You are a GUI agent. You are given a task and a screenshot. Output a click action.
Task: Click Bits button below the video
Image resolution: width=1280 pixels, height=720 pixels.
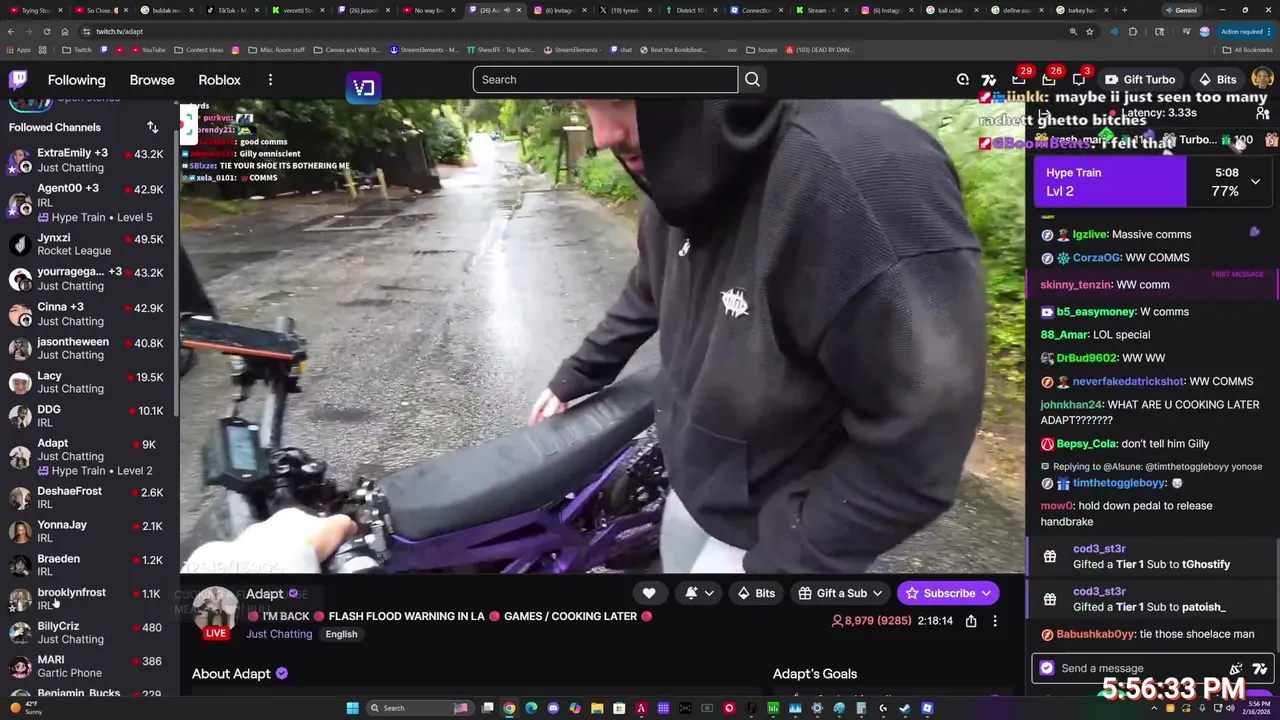click(756, 593)
